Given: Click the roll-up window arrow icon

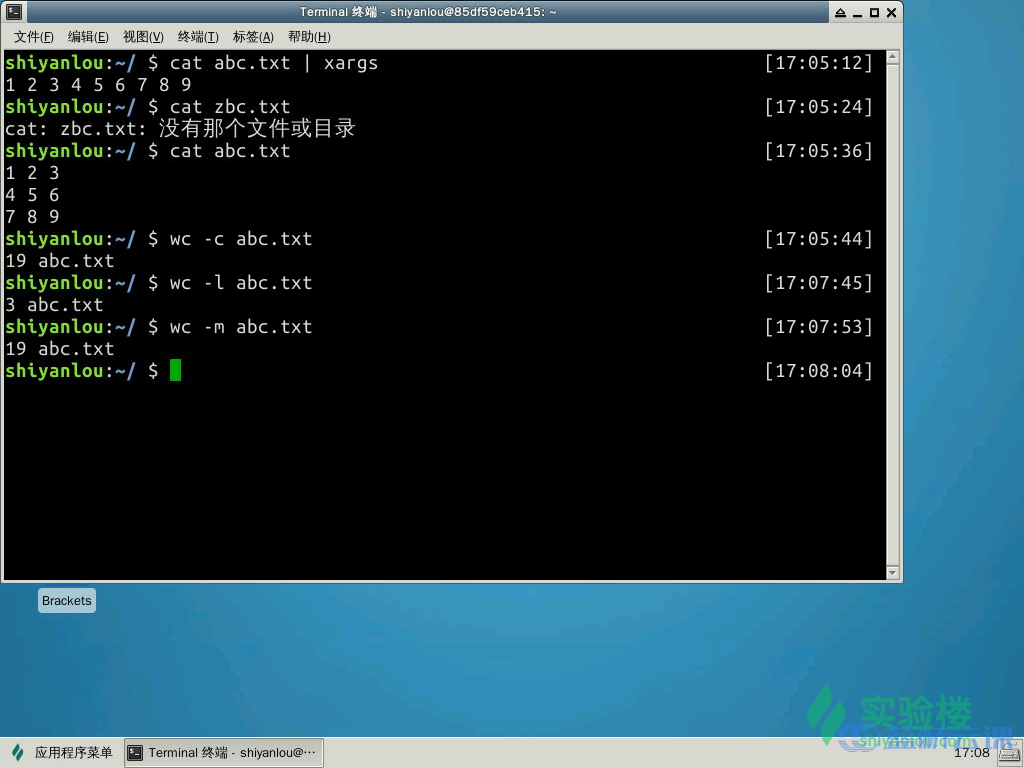Looking at the screenshot, I should 840,12.
